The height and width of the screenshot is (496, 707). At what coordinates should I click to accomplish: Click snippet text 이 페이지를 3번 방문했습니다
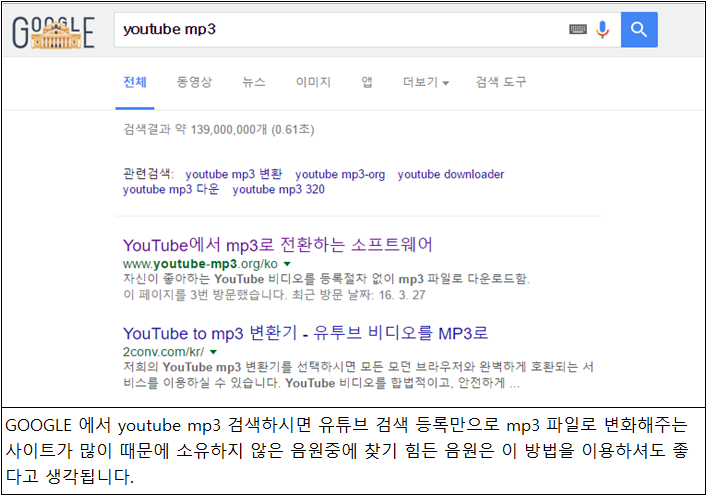click(205, 295)
